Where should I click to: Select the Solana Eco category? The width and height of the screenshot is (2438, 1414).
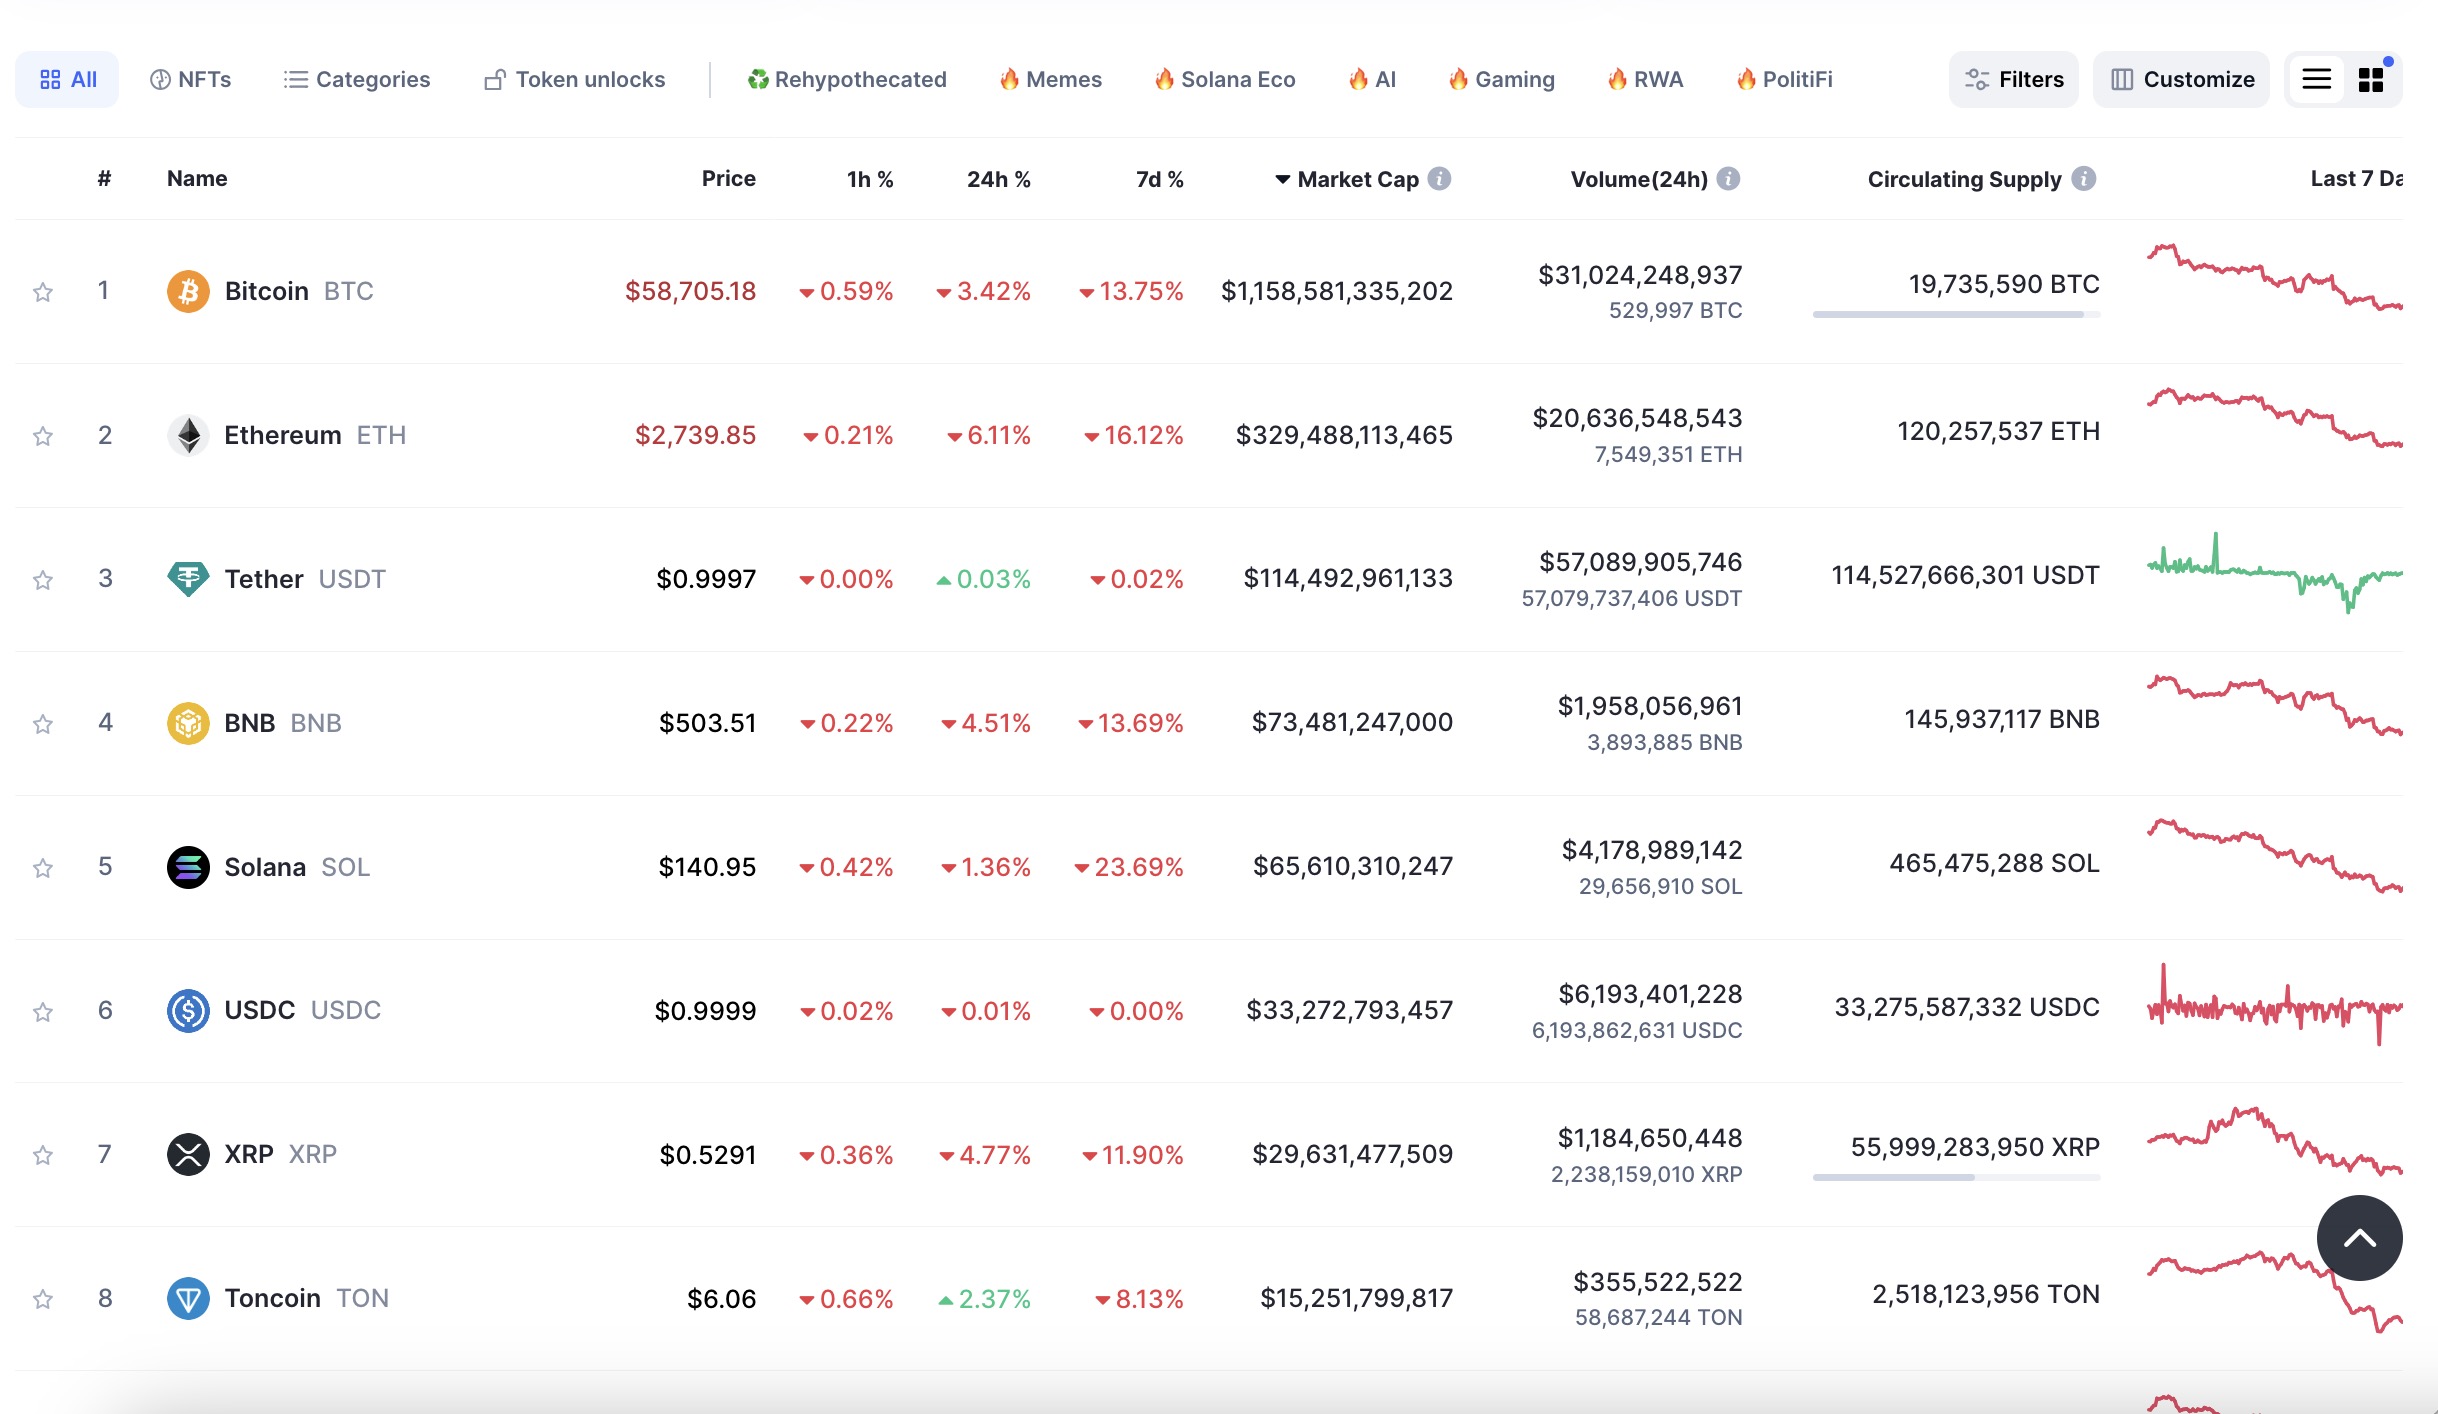pyautogui.click(x=1224, y=79)
